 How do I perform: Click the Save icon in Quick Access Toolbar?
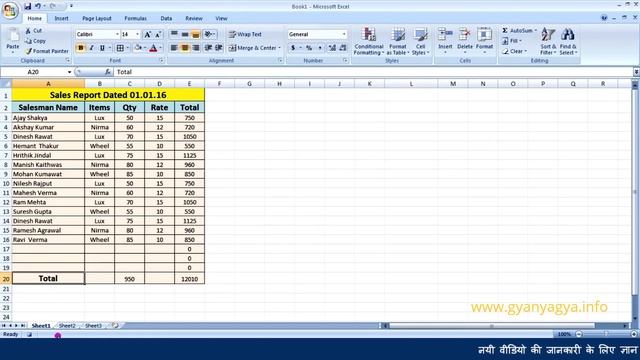(x=27, y=6)
